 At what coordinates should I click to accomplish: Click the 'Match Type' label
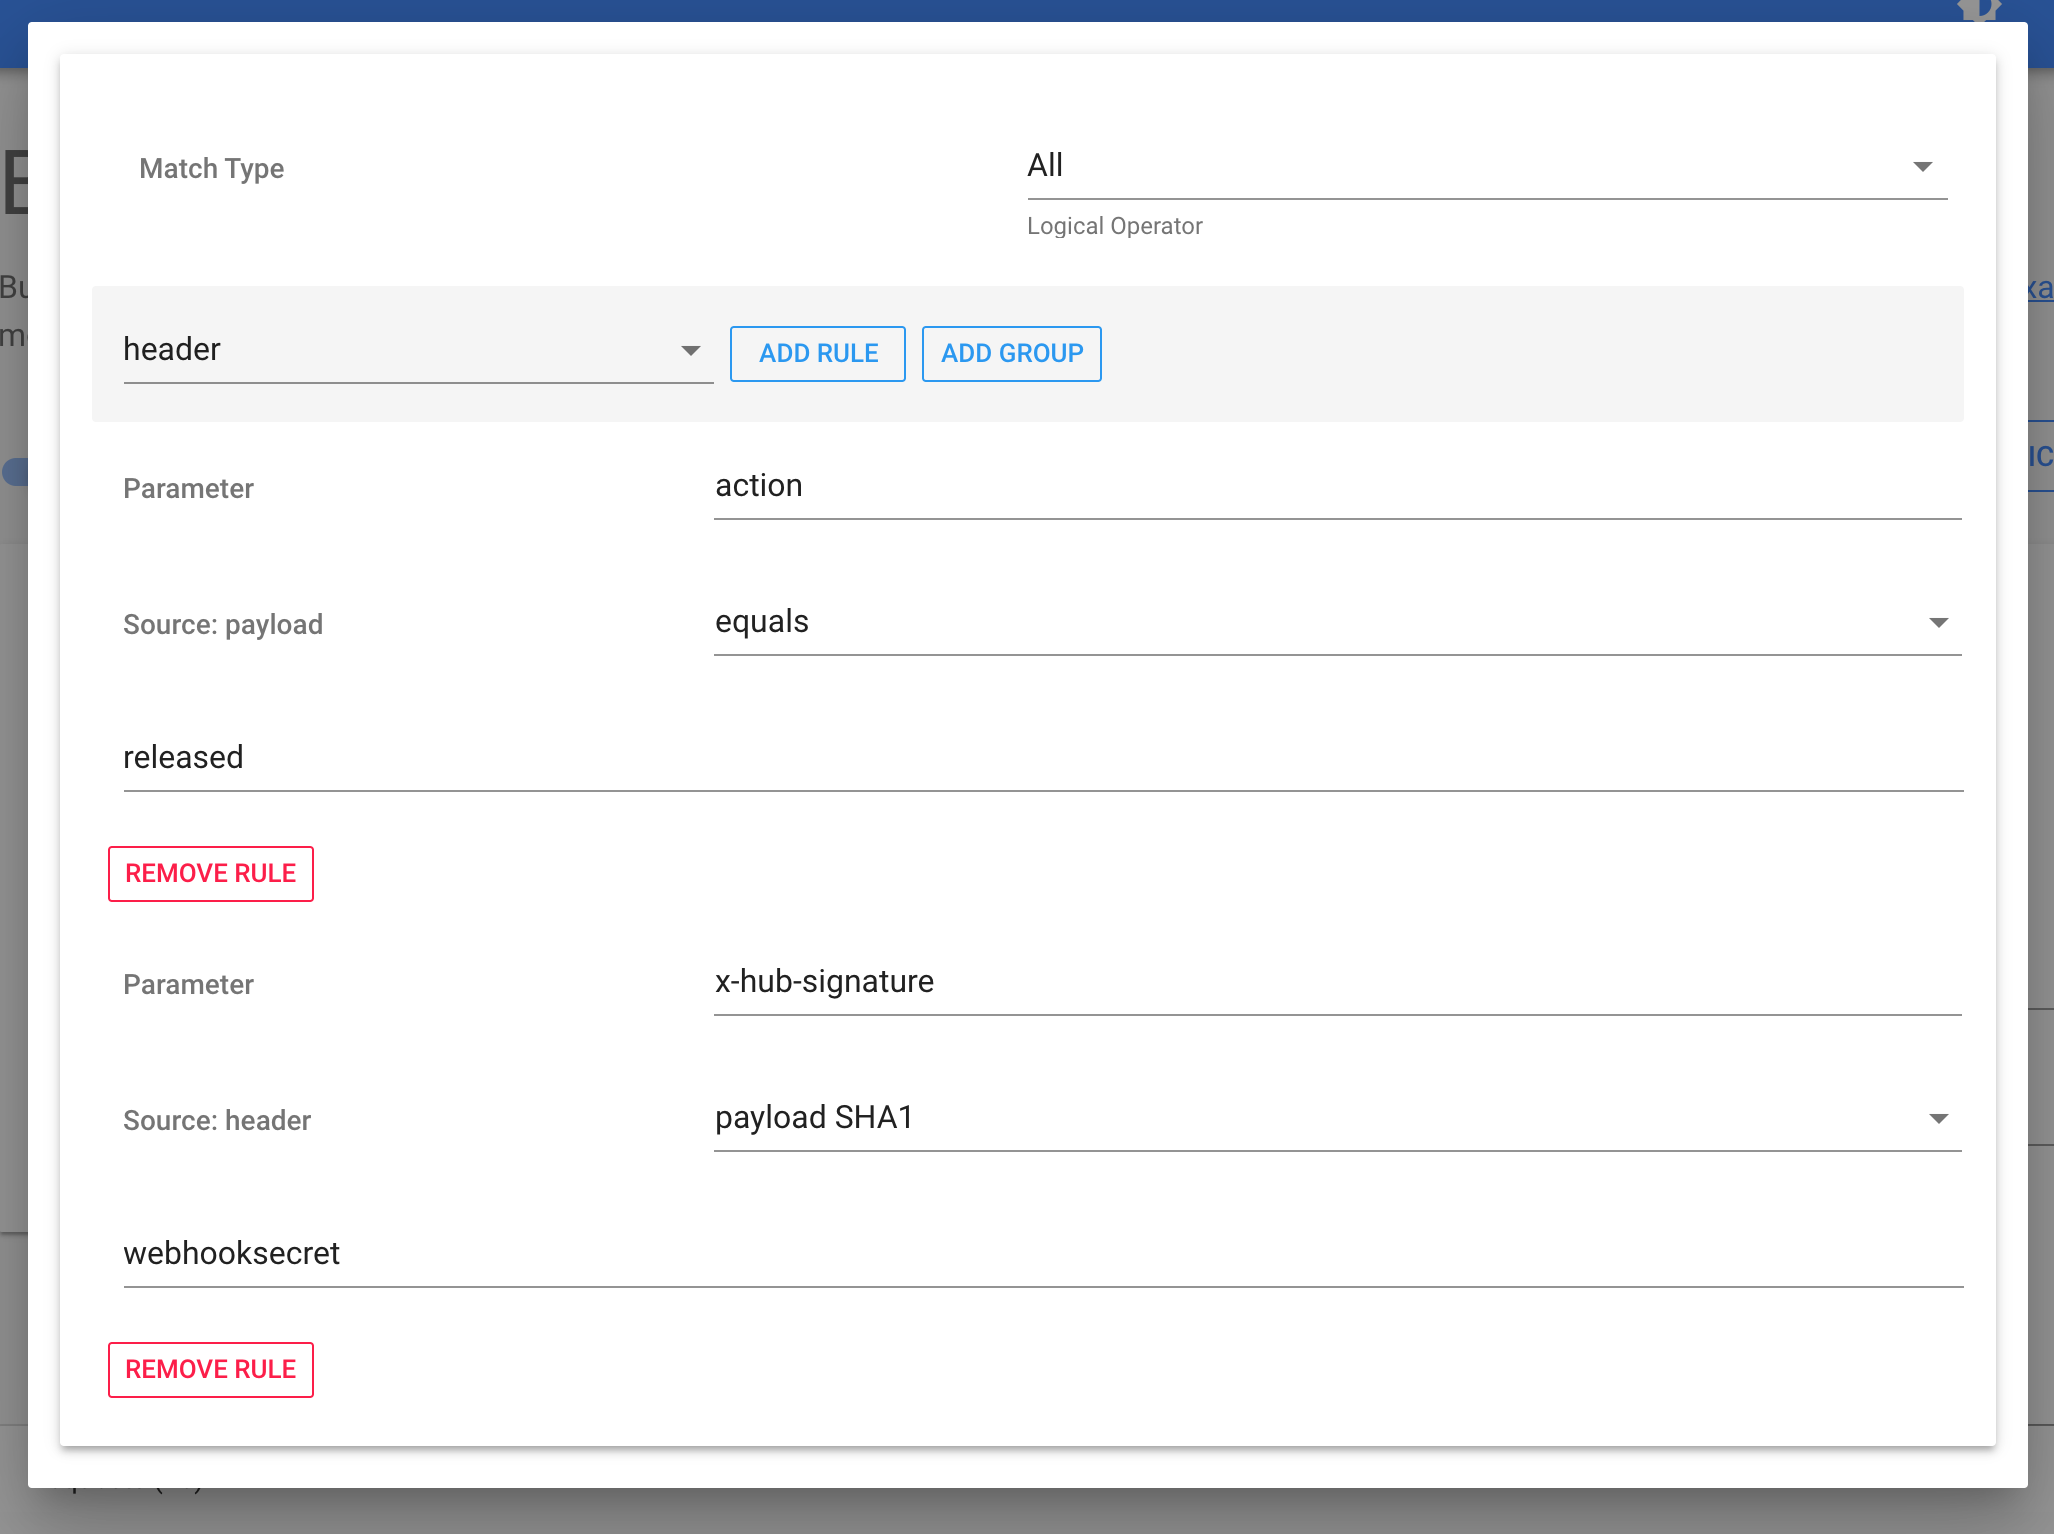click(211, 168)
